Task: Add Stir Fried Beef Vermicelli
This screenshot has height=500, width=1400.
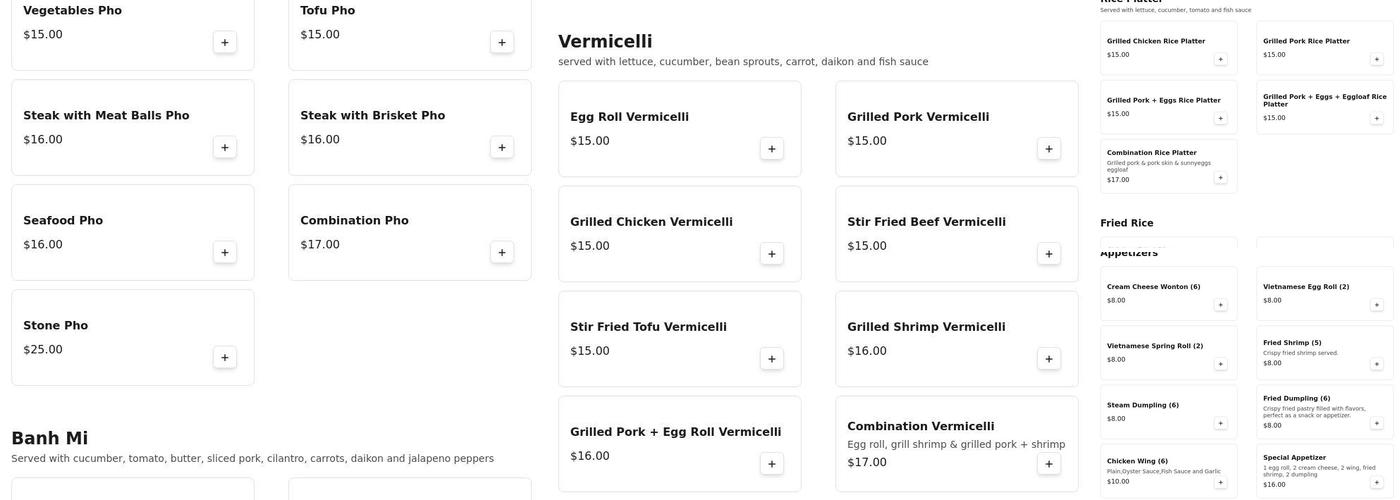Action: point(1048,253)
